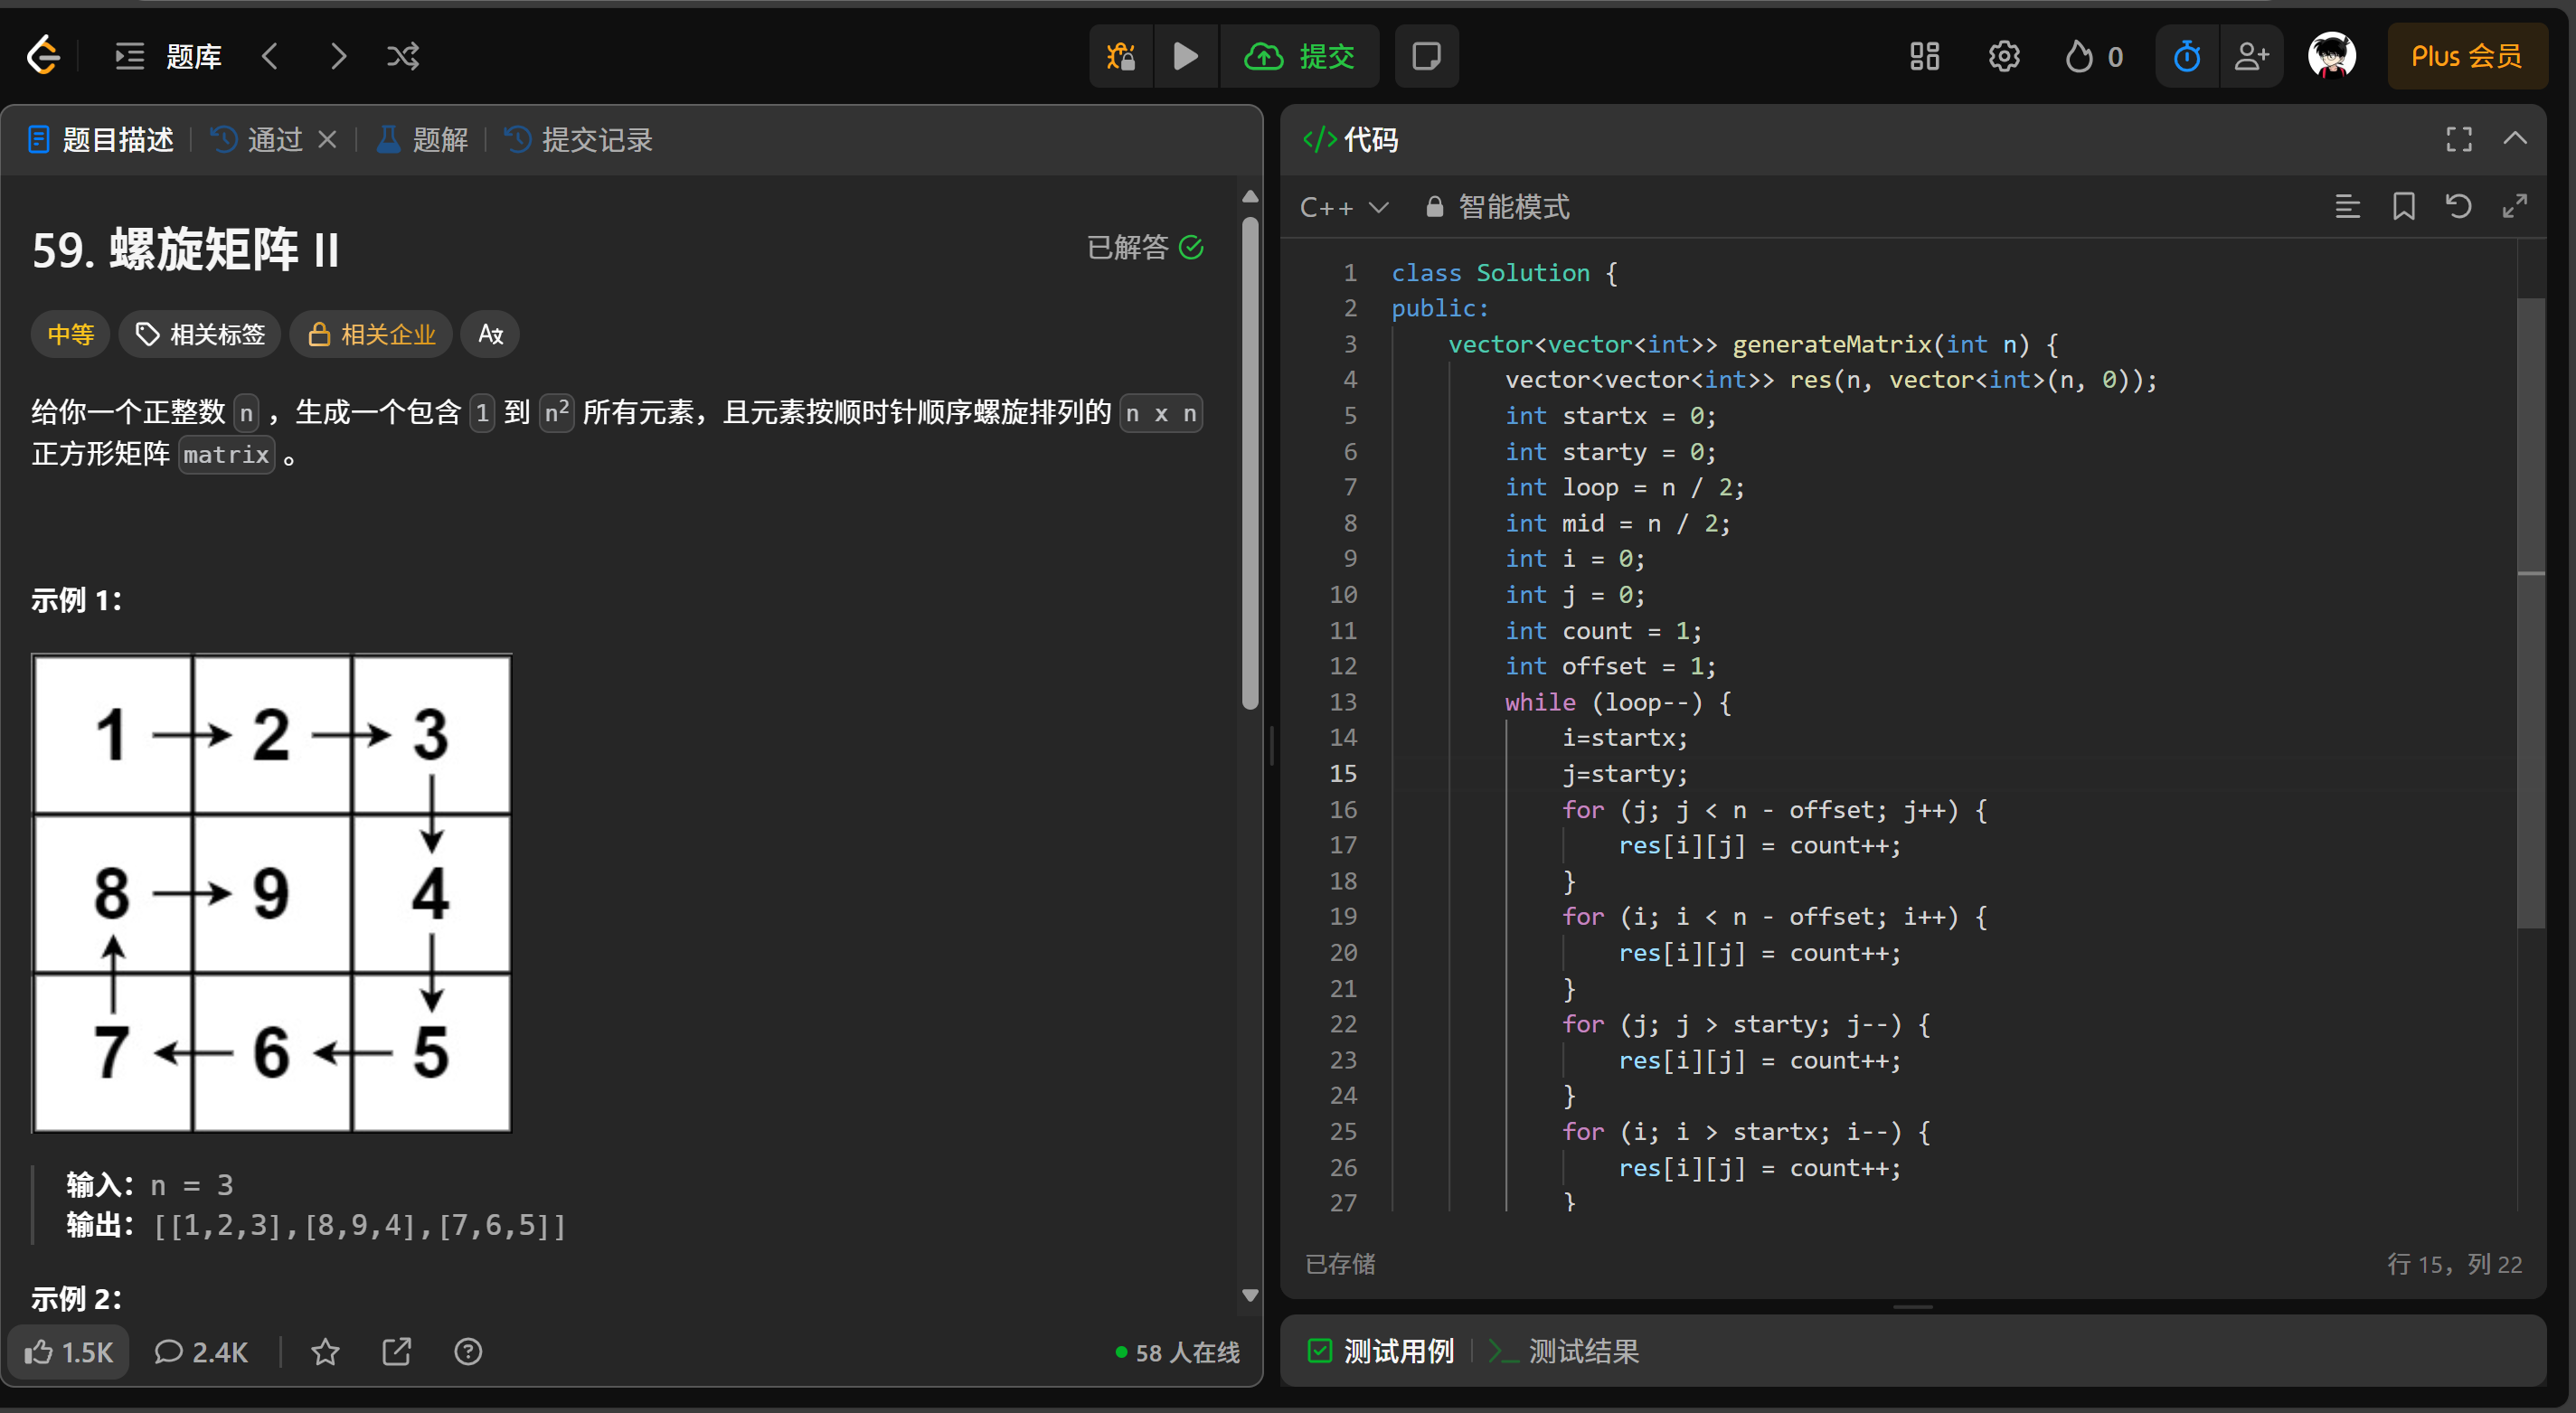Click 已存储 saved status

1340,1264
